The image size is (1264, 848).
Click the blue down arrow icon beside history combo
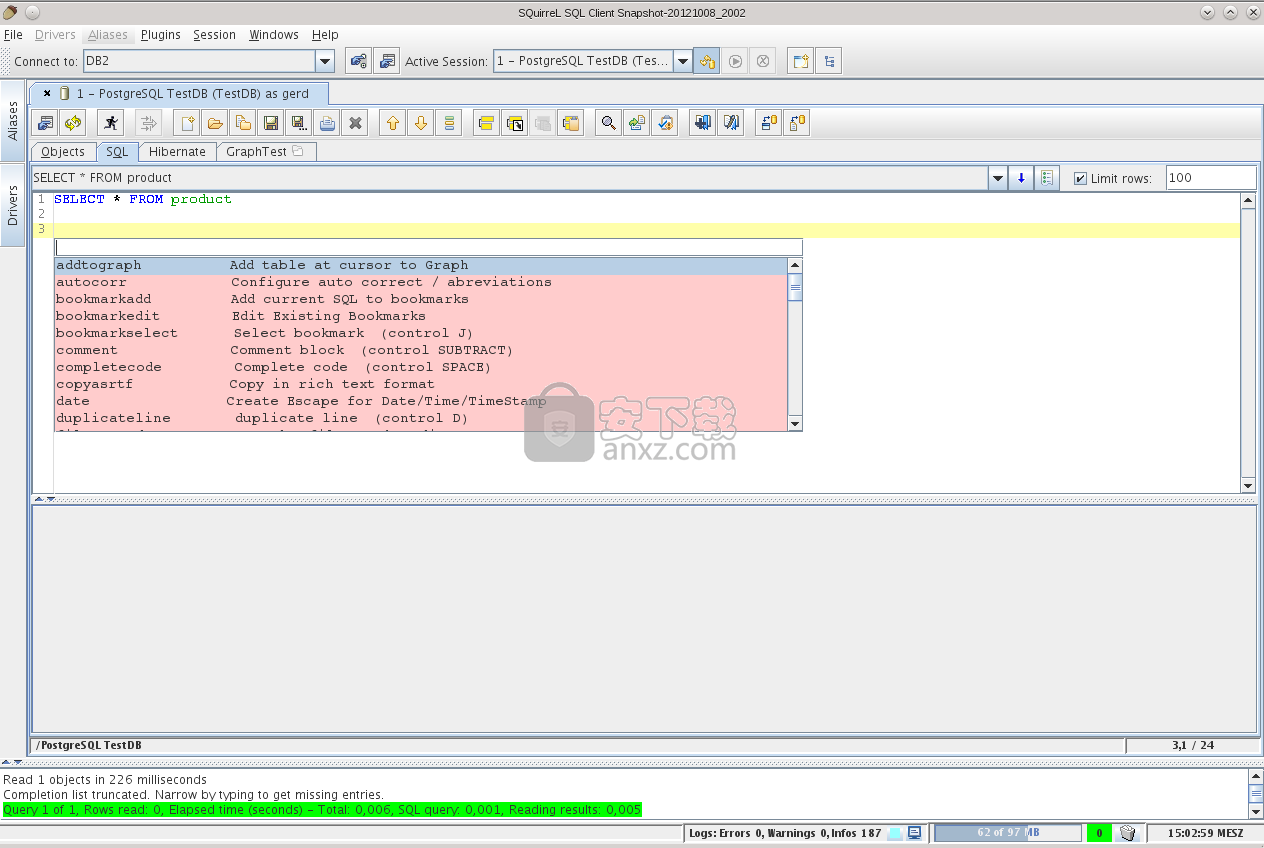pyautogui.click(x=1021, y=178)
